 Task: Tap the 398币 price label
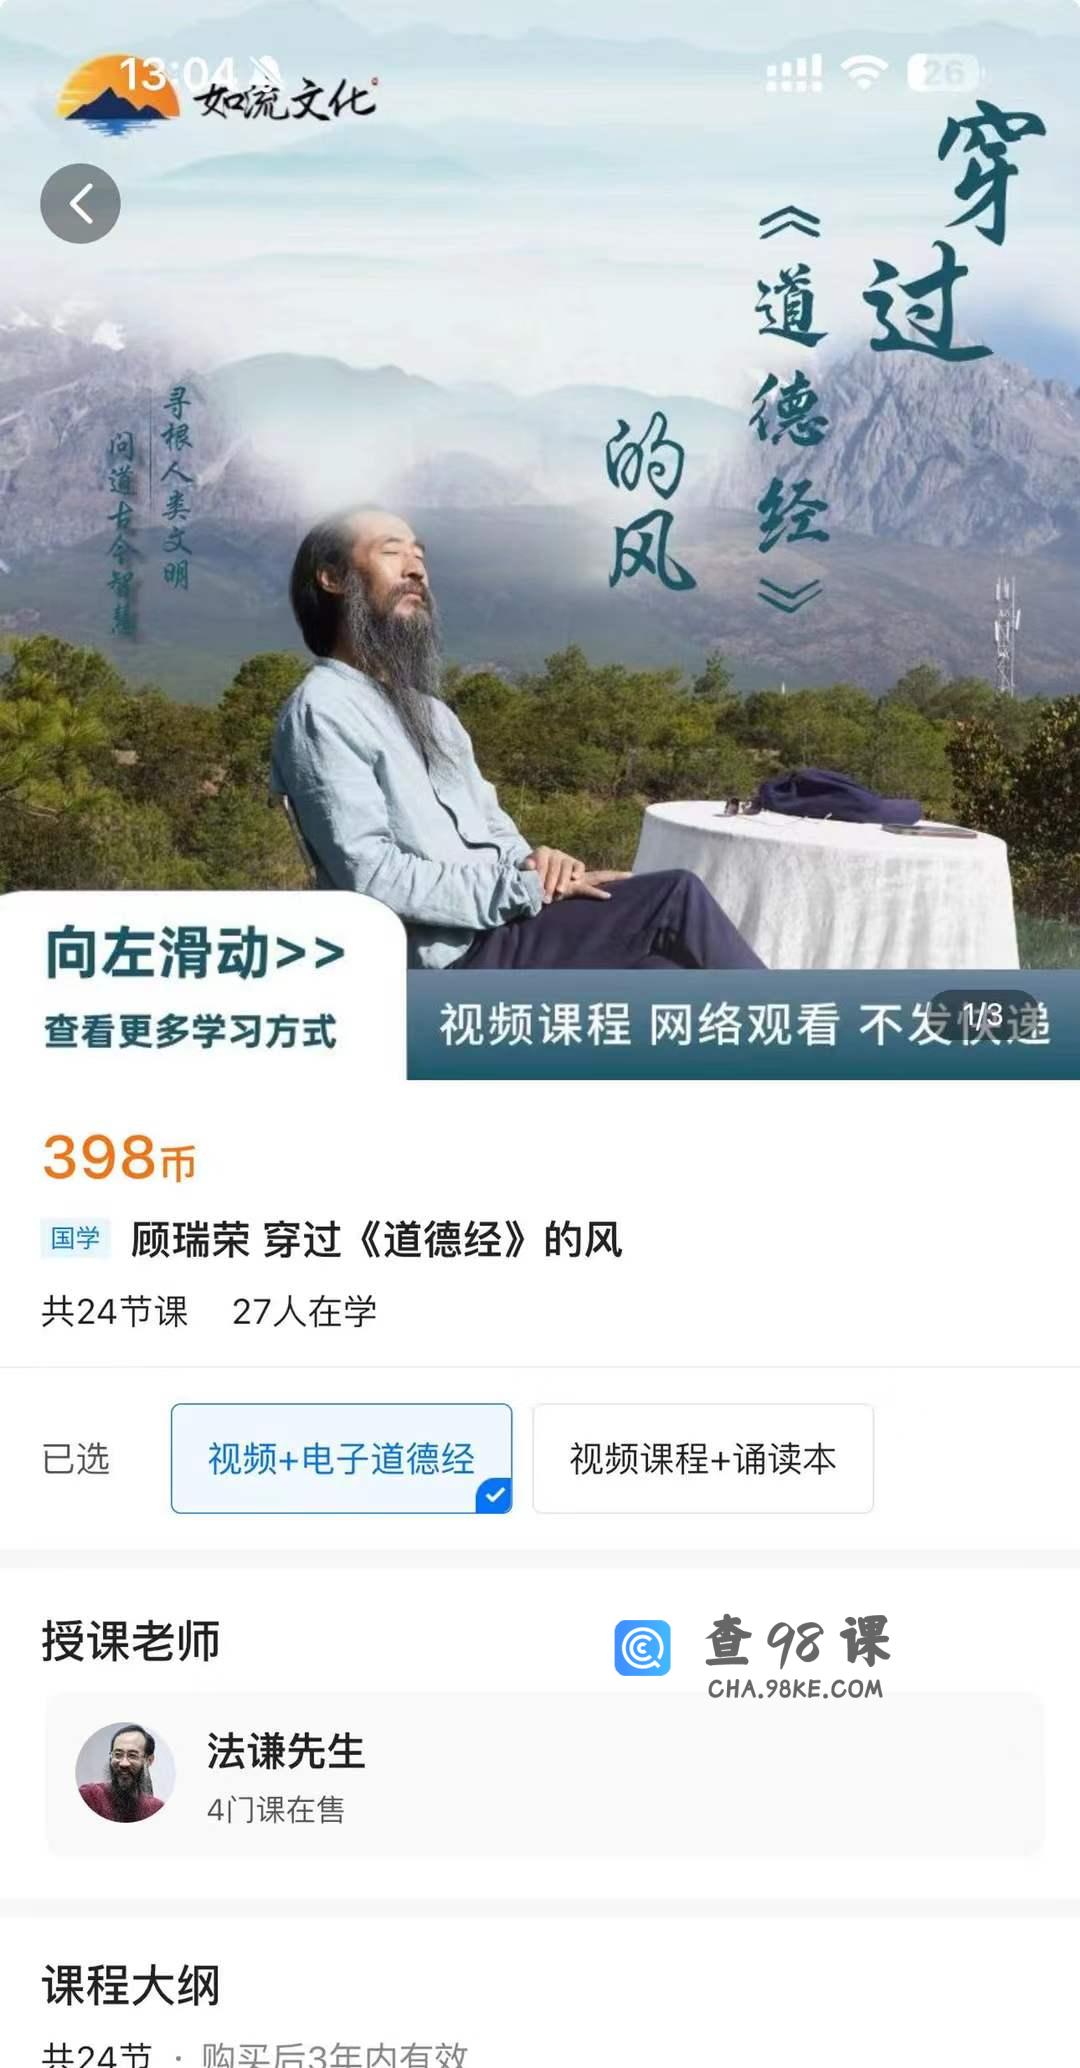coord(119,1158)
